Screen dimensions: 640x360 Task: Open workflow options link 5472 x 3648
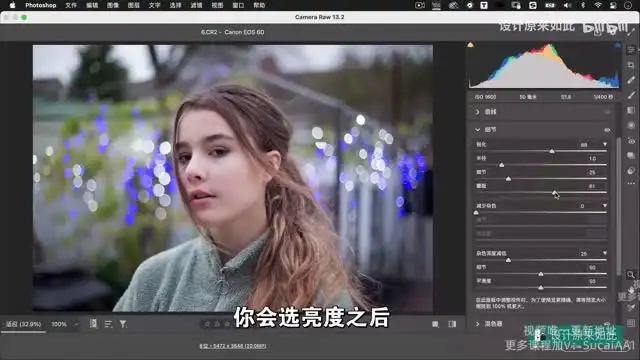pyautogui.click(x=233, y=346)
